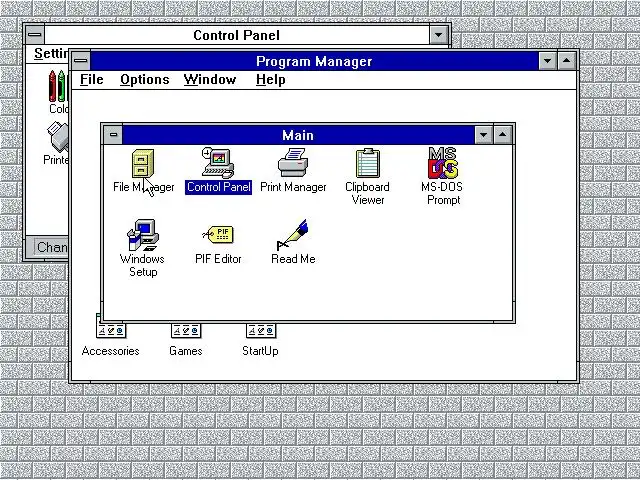Minimize the Main group window
The image size is (640, 480).
[484, 135]
